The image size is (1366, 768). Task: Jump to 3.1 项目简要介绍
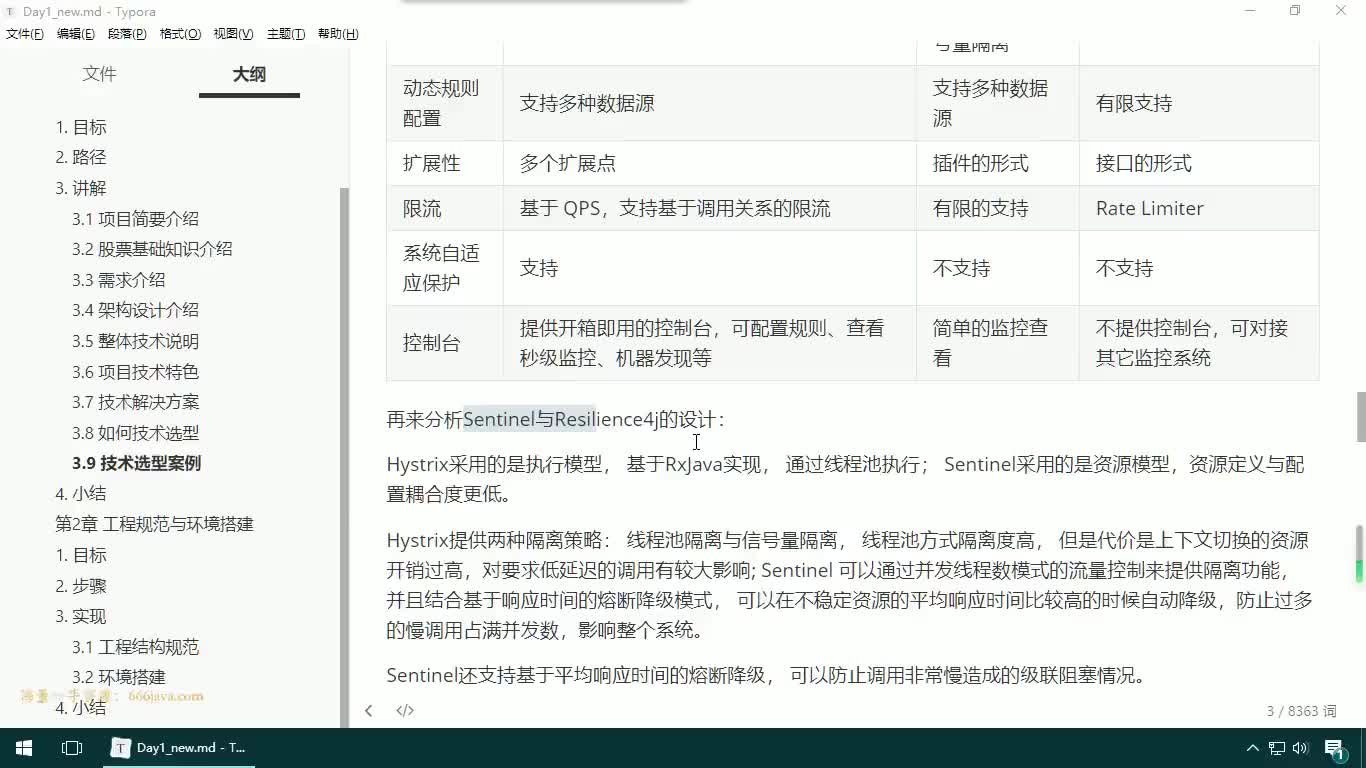coord(135,219)
